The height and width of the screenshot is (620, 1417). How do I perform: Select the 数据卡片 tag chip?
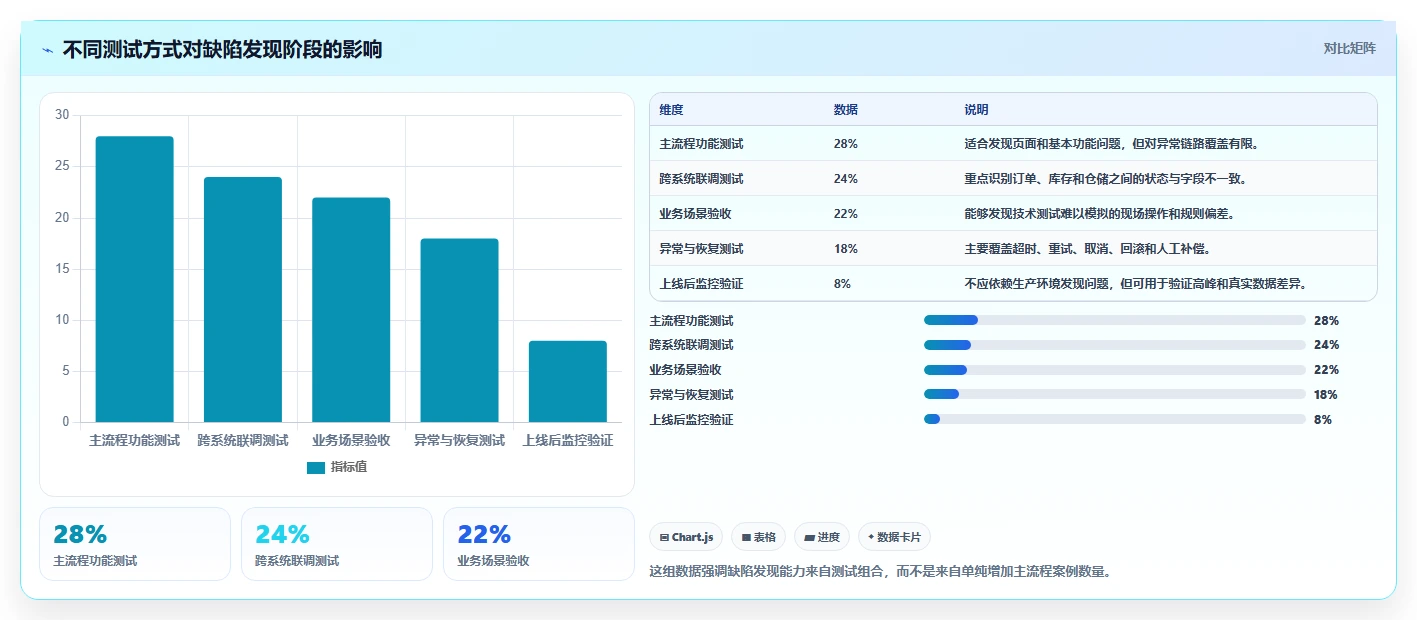click(x=894, y=537)
